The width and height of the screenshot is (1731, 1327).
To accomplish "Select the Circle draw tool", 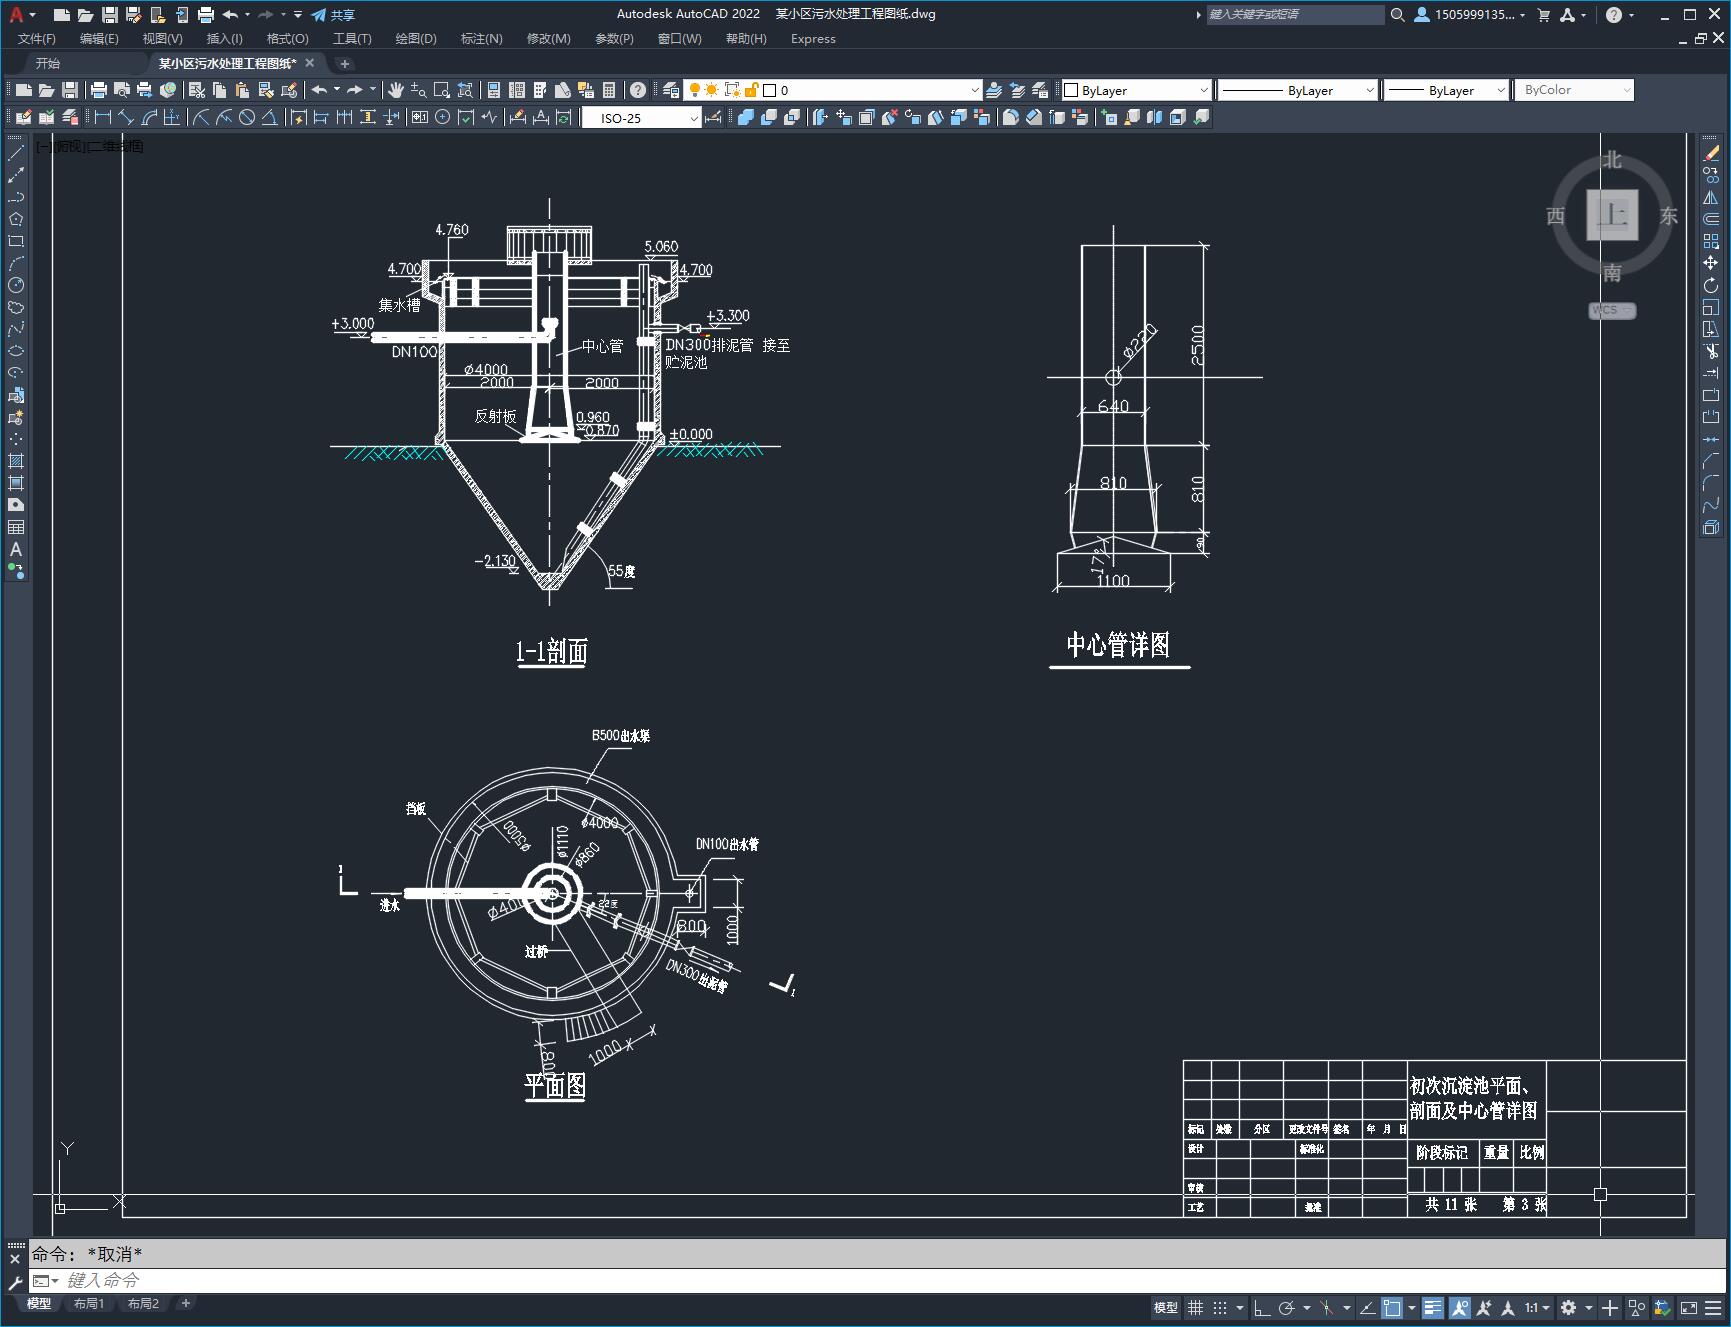I will point(16,285).
